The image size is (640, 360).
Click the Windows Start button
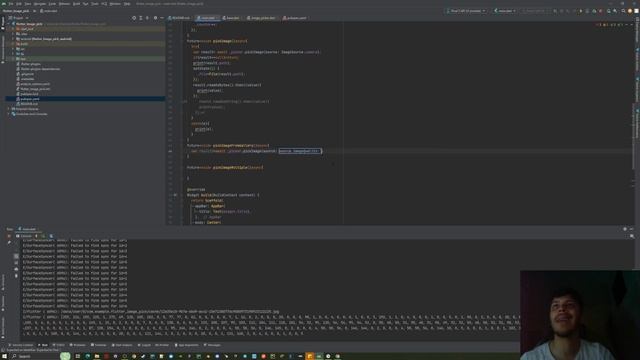pos(4,356)
